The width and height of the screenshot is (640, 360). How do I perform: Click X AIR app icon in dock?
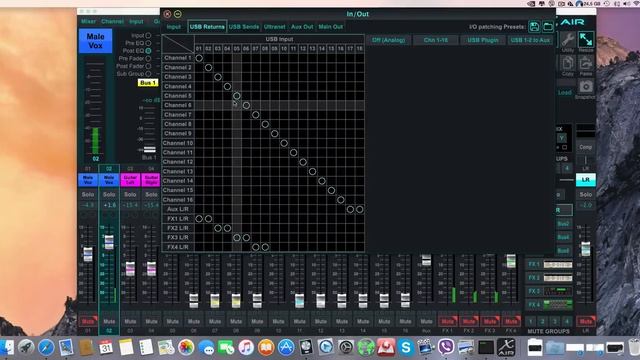tap(506, 347)
